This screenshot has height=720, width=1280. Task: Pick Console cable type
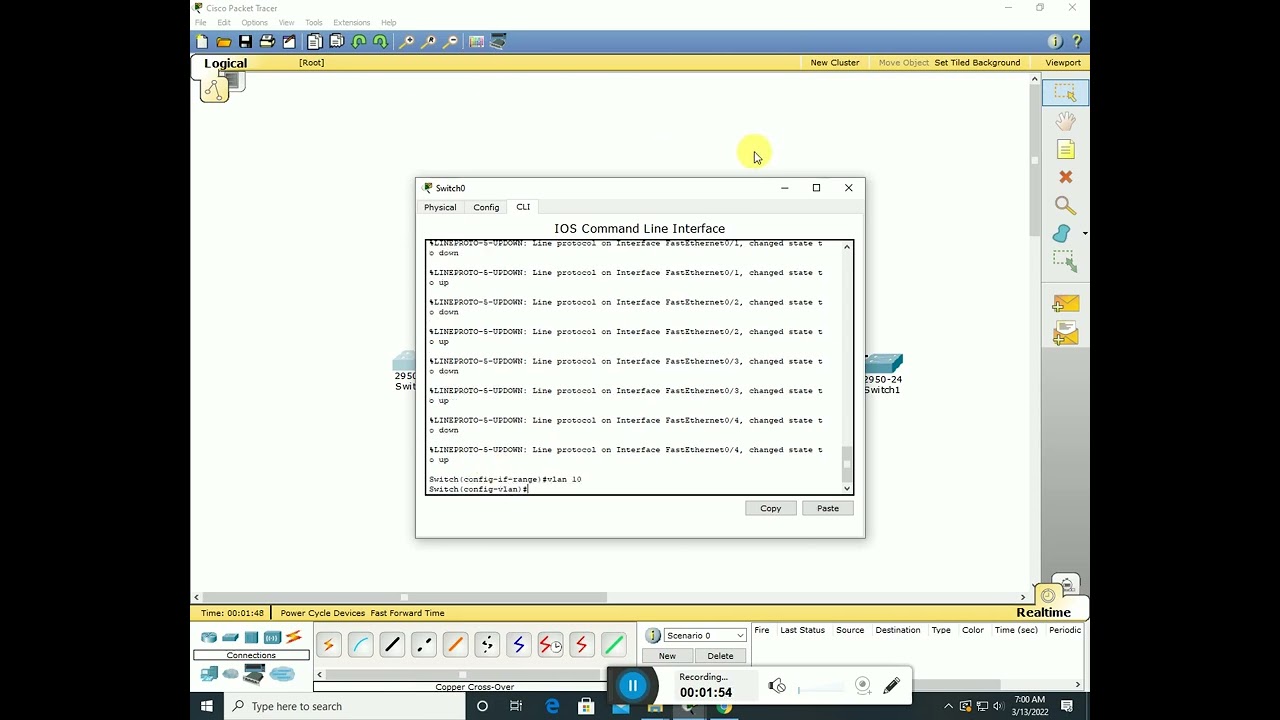pos(360,645)
